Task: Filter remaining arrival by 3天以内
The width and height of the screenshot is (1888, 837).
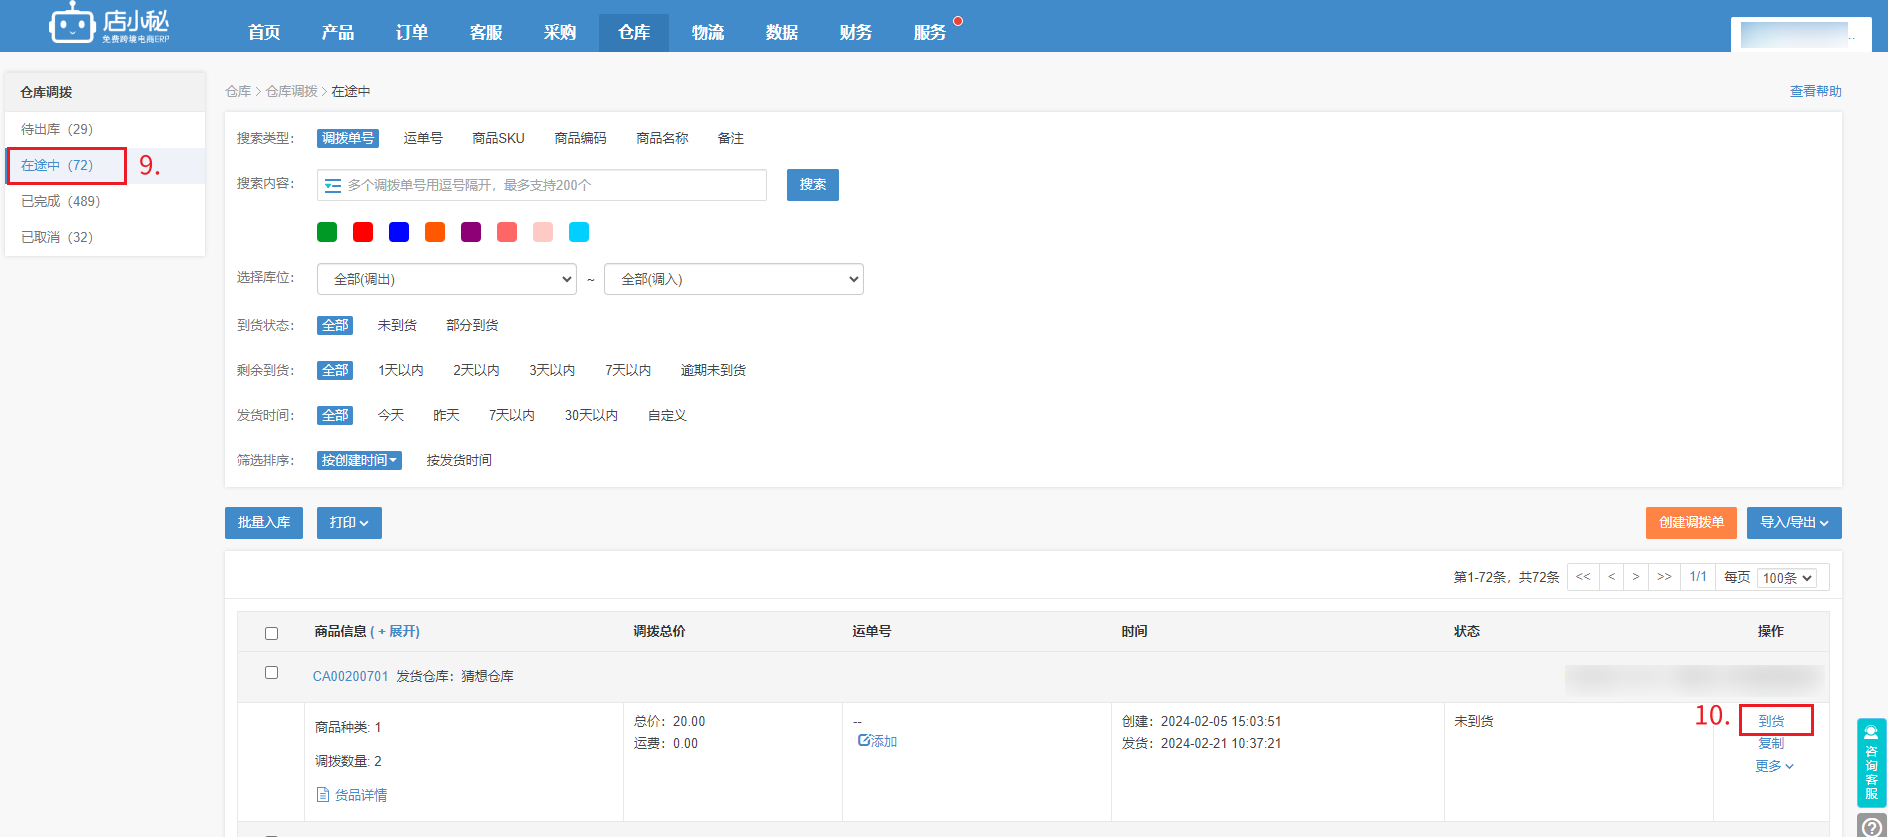Action: tap(552, 370)
